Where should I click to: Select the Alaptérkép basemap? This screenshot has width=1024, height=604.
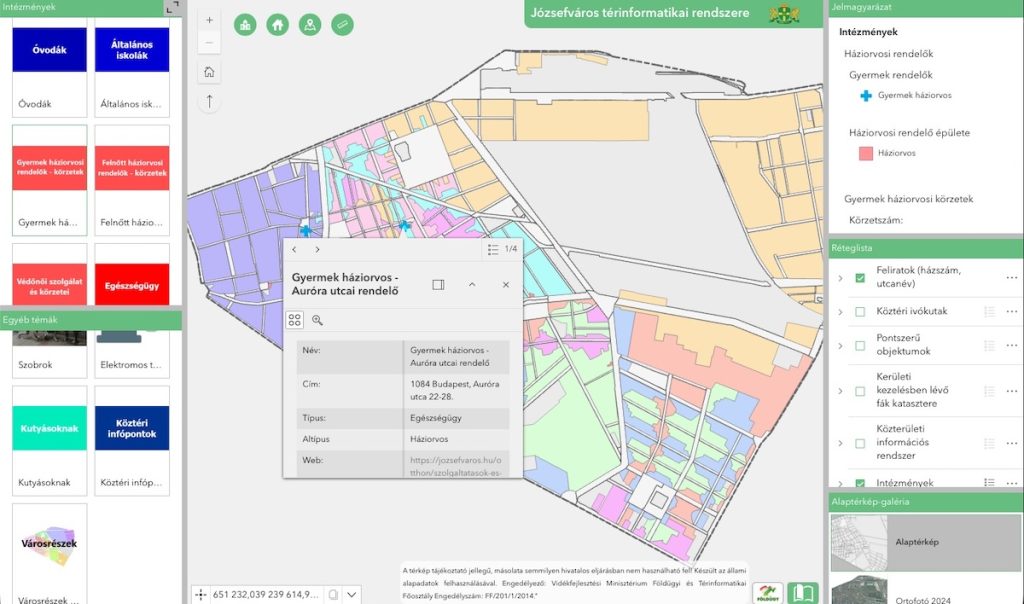tap(926, 543)
